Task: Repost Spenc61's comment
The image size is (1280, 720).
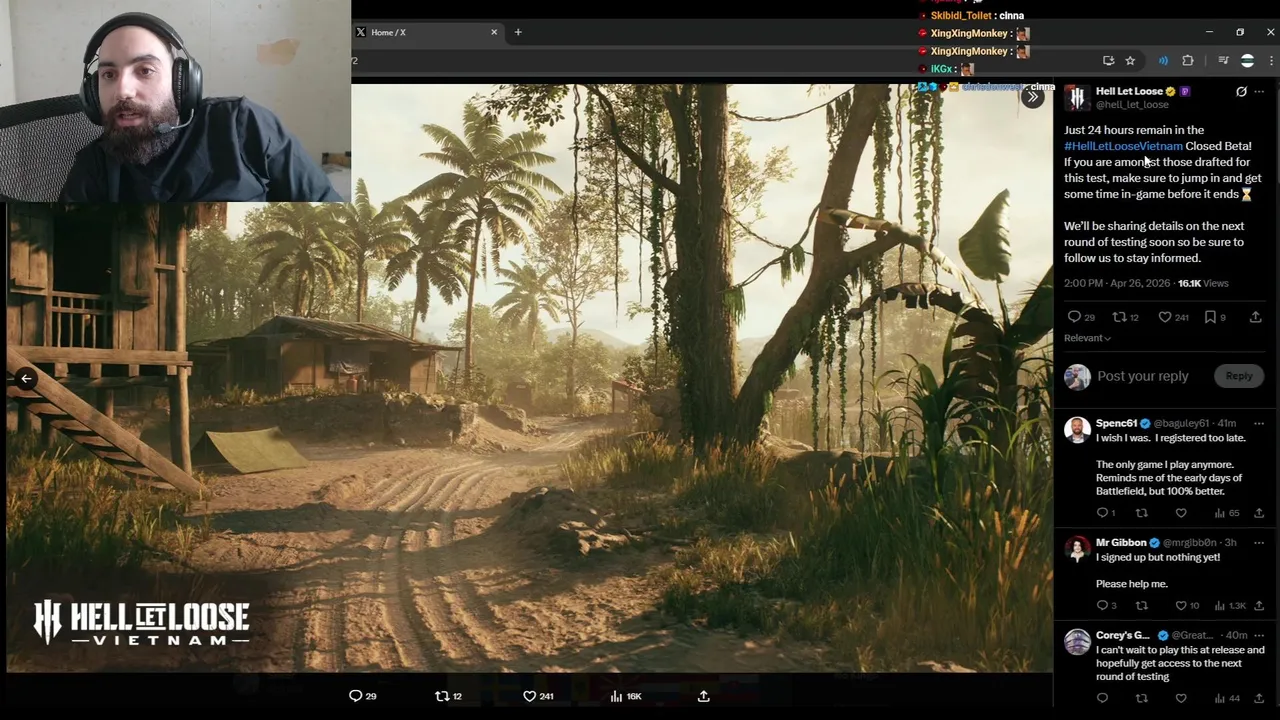Action: [x=1141, y=513]
